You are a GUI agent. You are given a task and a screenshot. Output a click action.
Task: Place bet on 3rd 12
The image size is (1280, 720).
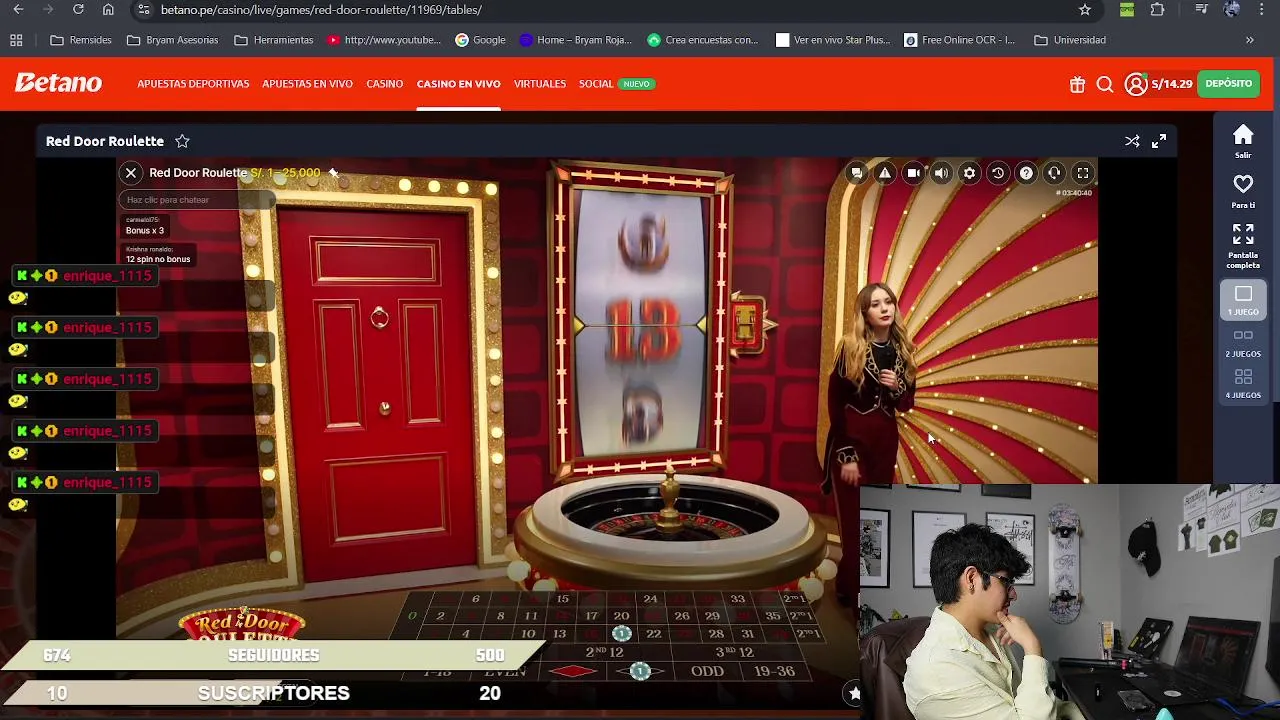click(x=734, y=652)
